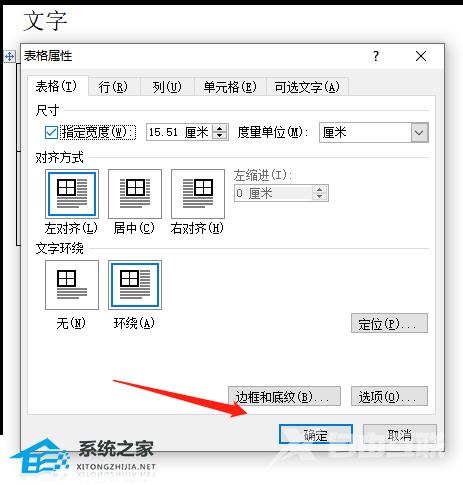Select the right alignment (右对齐) icon
This screenshot has width=463, height=485.
coord(198,194)
